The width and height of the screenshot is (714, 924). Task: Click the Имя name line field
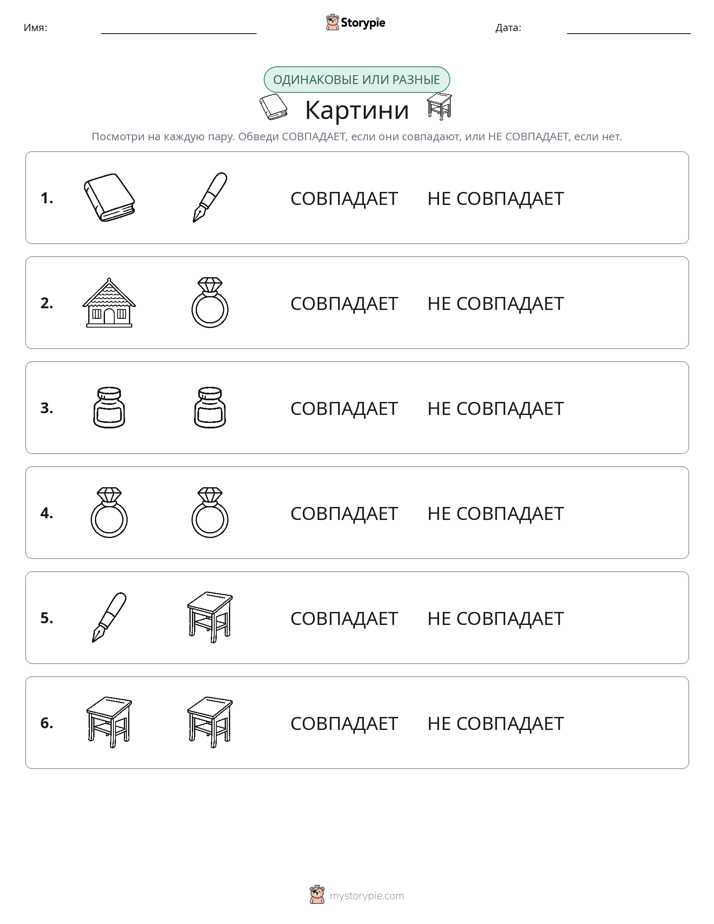click(x=178, y=28)
